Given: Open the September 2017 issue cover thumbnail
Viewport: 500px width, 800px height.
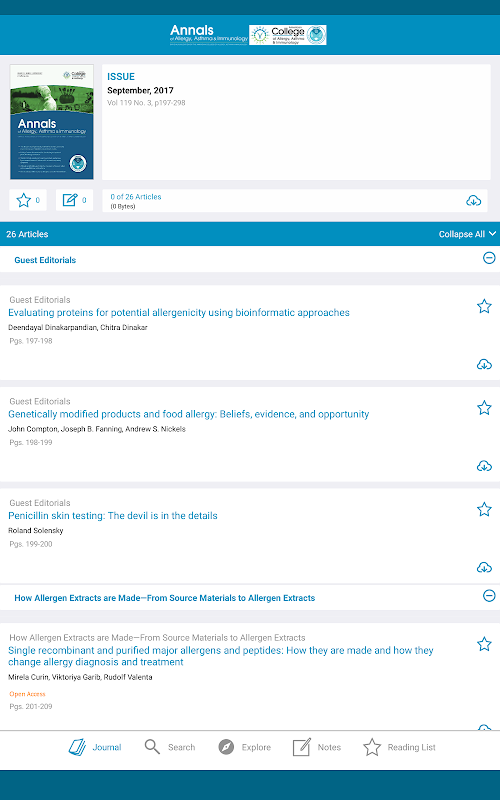Looking at the screenshot, I should tap(52, 122).
